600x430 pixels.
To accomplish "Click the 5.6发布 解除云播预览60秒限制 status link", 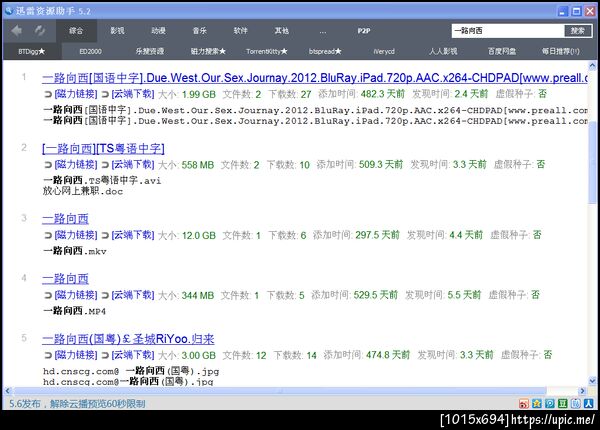I will click(77, 404).
